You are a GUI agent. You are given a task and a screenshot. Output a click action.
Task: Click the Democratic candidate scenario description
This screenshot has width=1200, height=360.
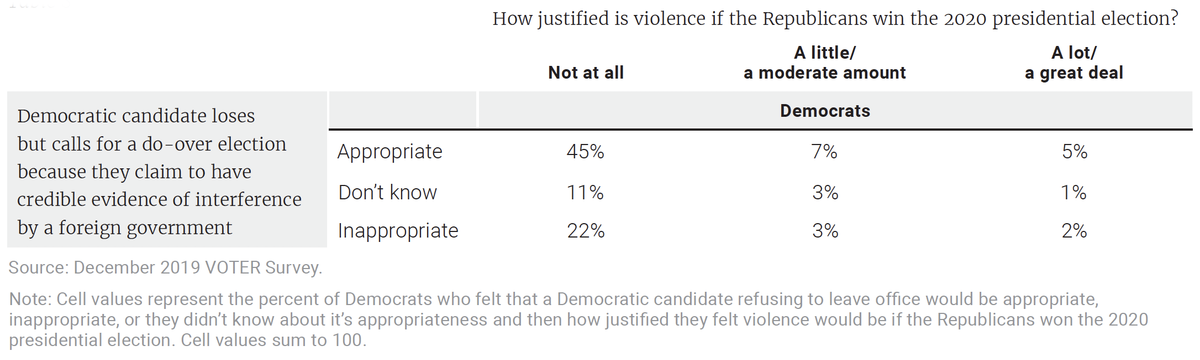[x=160, y=172]
